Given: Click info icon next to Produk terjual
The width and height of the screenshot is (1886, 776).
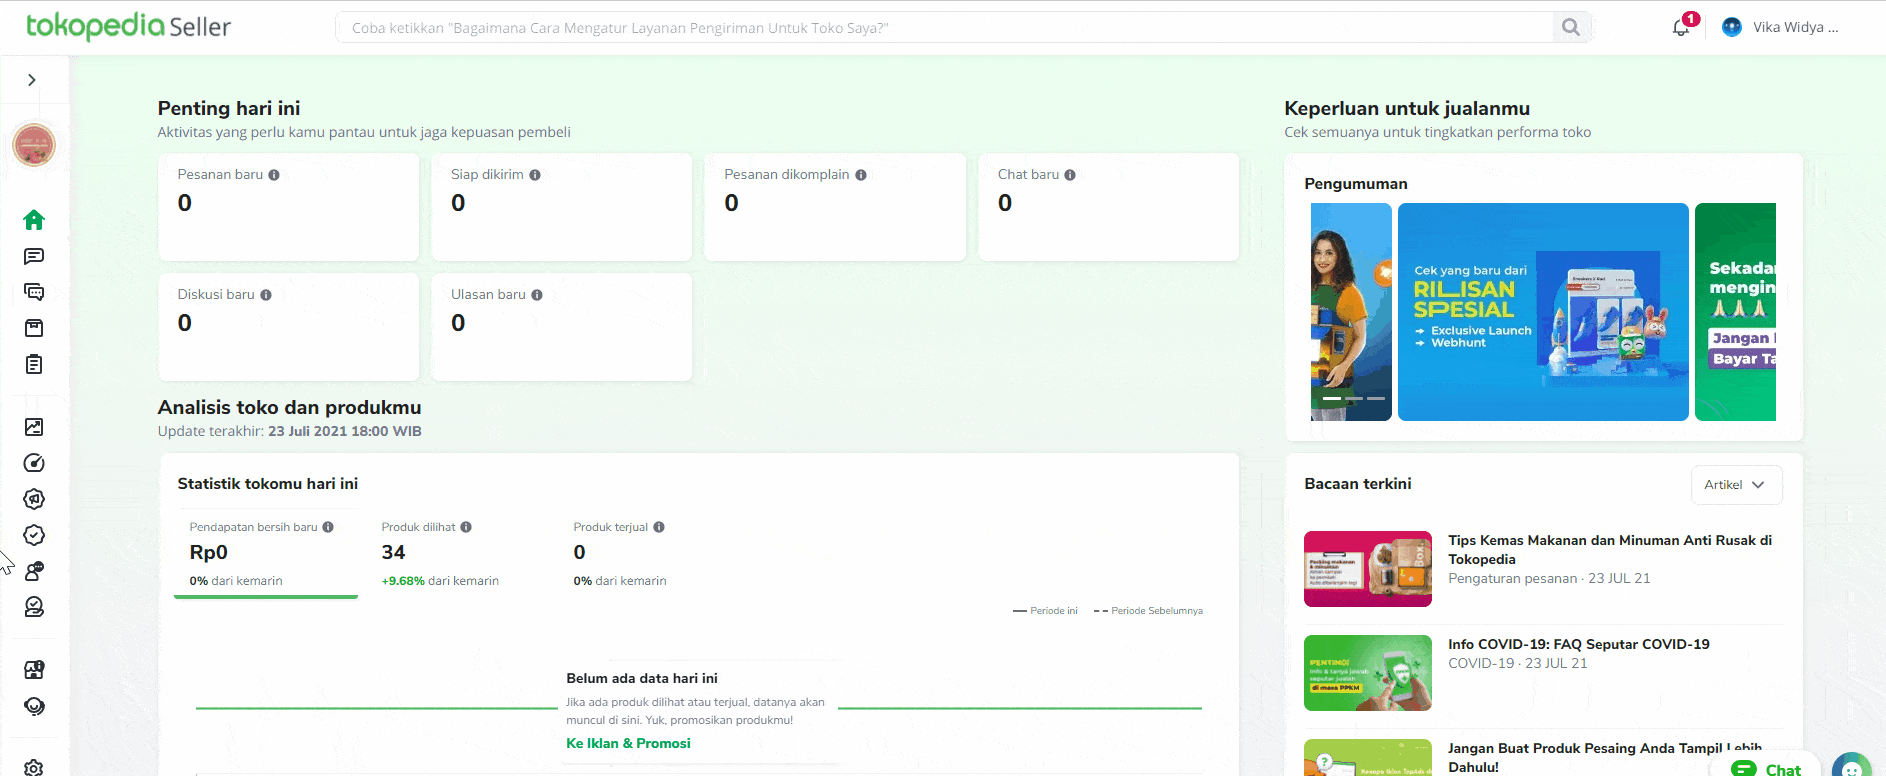Looking at the screenshot, I should [x=659, y=527].
